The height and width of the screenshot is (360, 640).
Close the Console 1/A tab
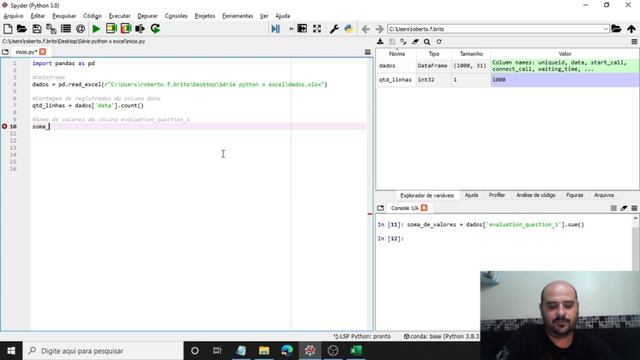click(424, 208)
